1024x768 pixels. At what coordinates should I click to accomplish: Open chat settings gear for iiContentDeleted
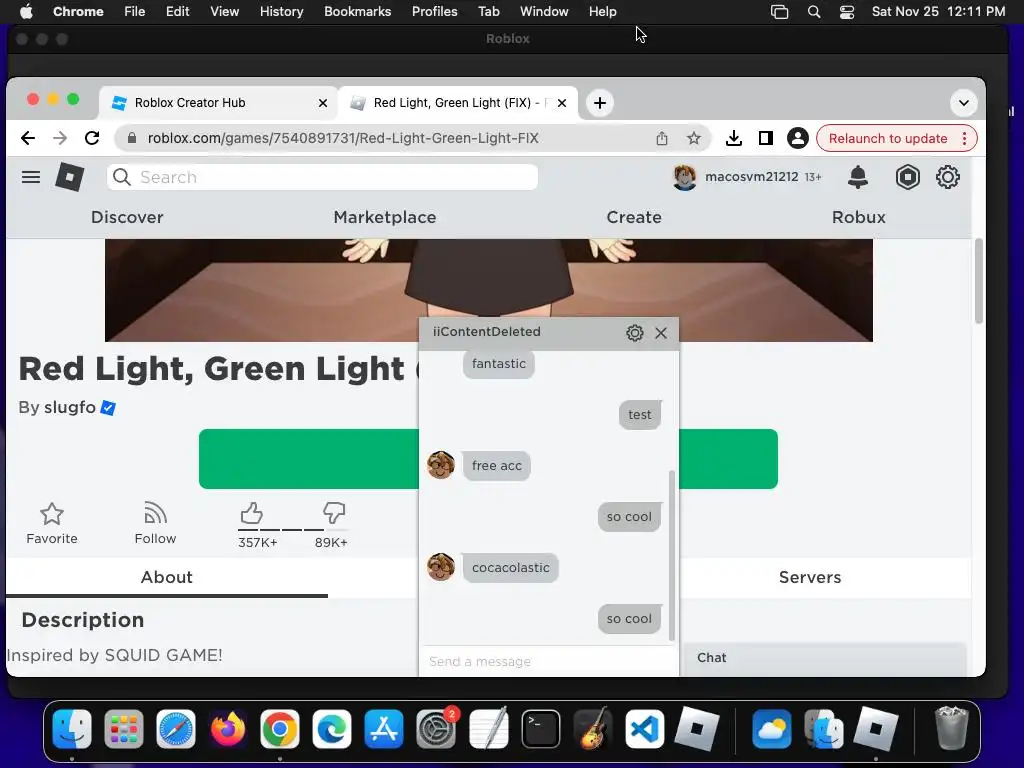coord(634,333)
